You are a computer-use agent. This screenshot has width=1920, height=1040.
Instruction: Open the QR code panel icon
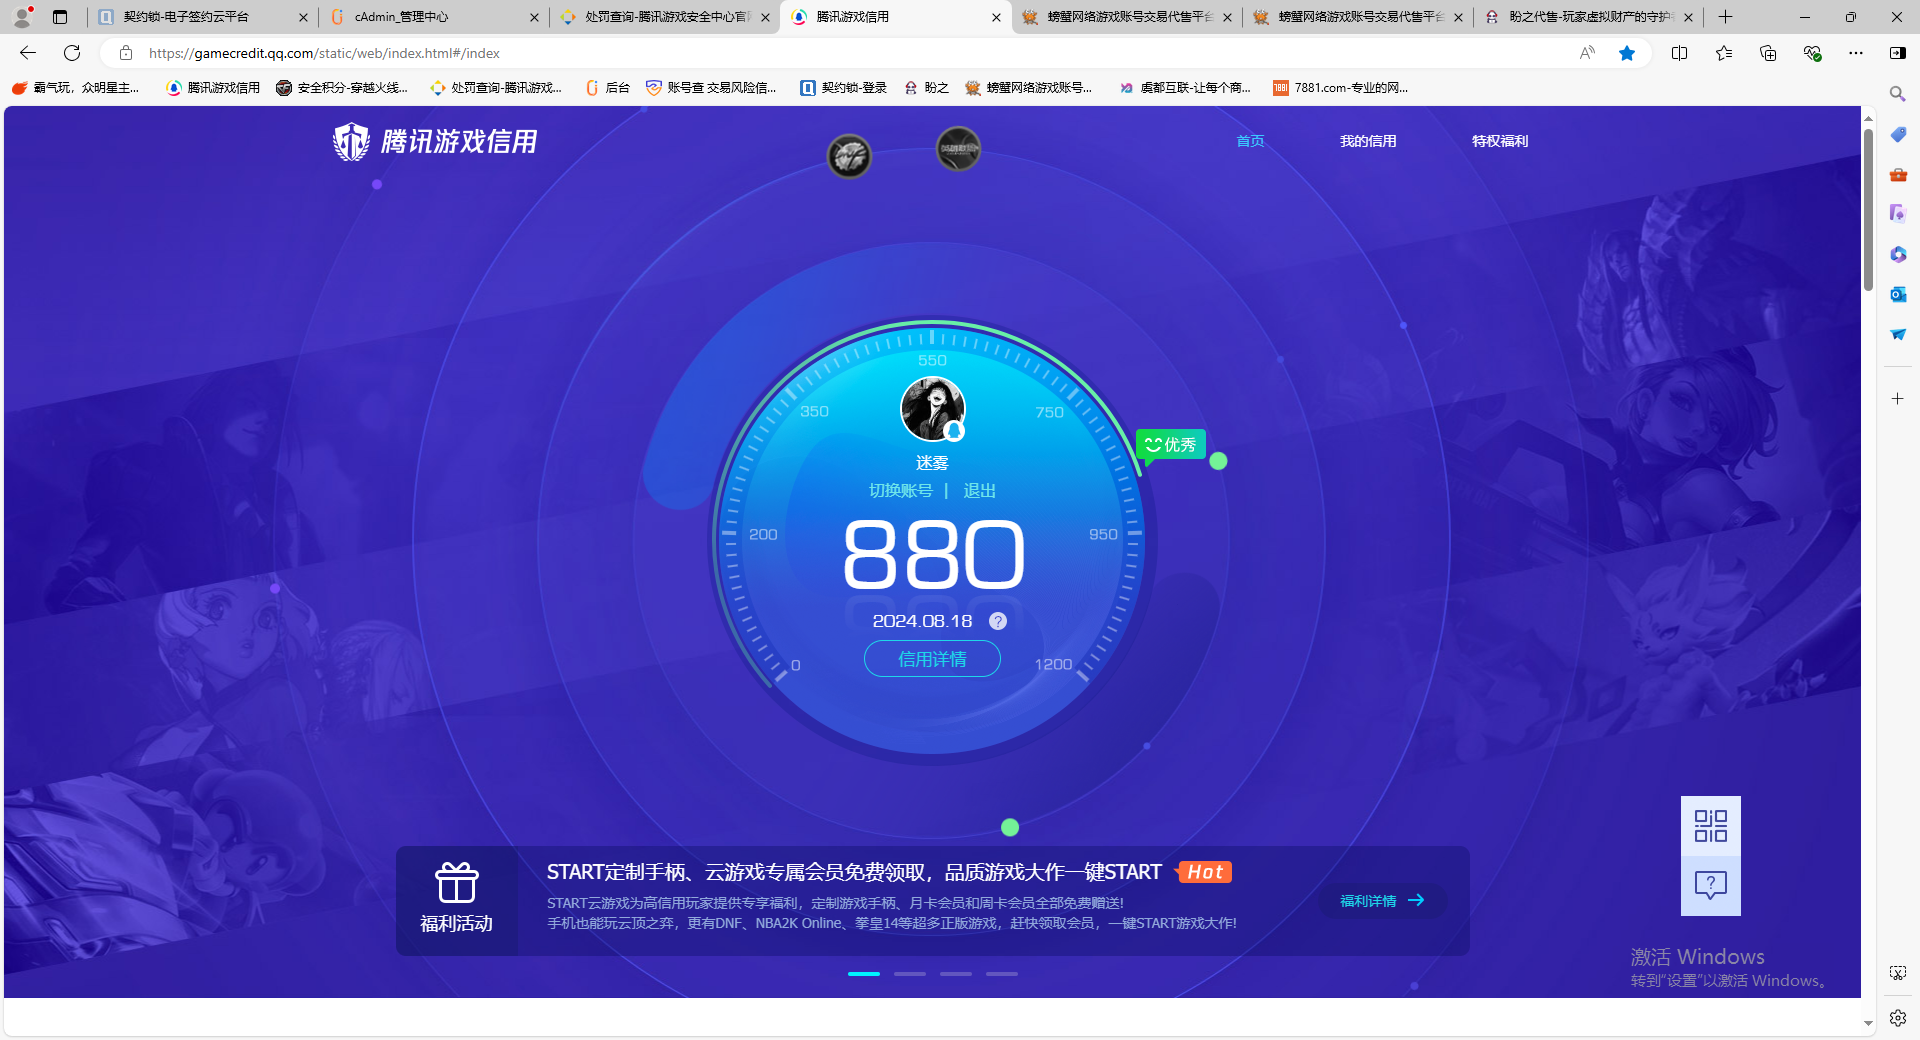1710,826
